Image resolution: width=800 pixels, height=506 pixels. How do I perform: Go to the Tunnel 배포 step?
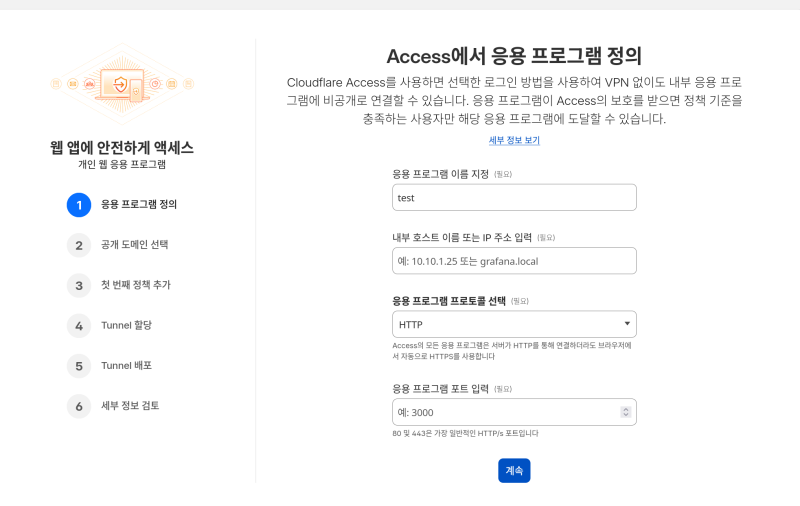coord(126,365)
